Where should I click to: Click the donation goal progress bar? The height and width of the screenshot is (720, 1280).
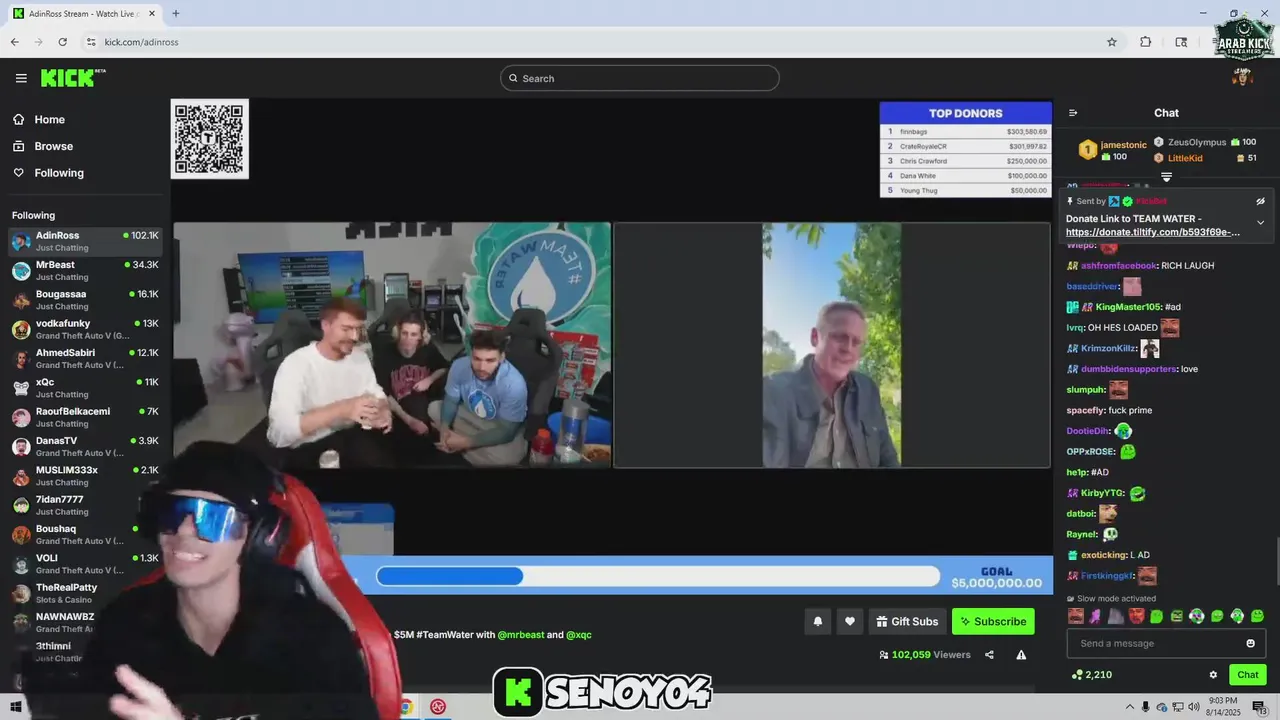tap(658, 576)
